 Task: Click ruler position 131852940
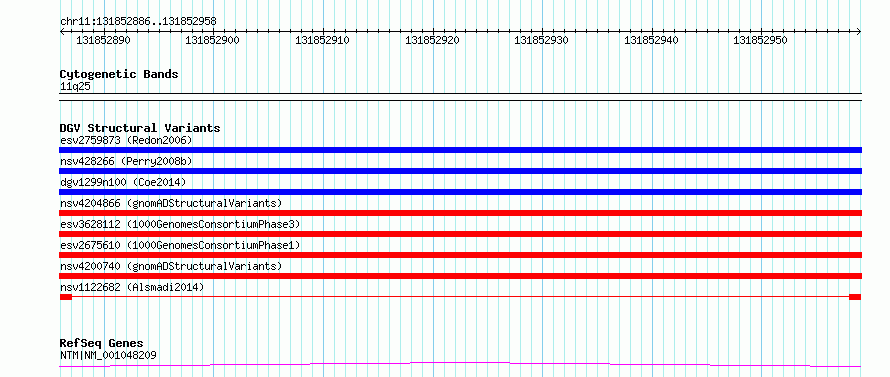(x=652, y=40)
